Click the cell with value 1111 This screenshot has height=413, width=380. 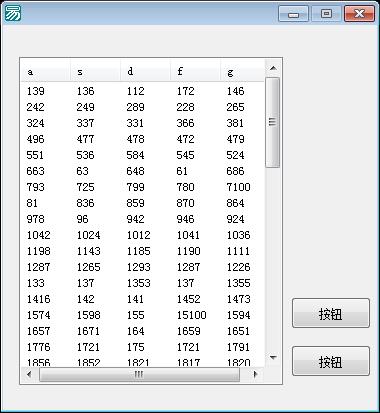tap(238, 251)
